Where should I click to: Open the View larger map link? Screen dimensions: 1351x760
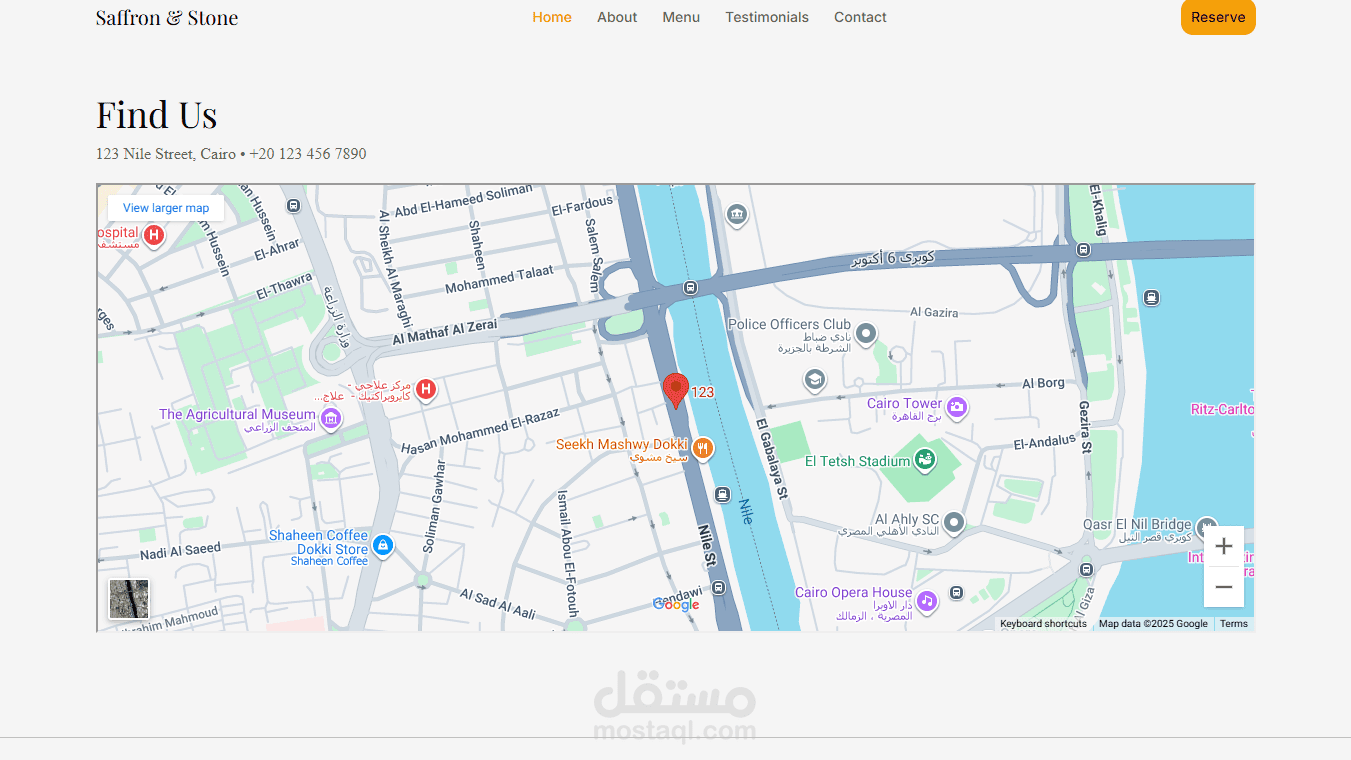coord(166,208)
